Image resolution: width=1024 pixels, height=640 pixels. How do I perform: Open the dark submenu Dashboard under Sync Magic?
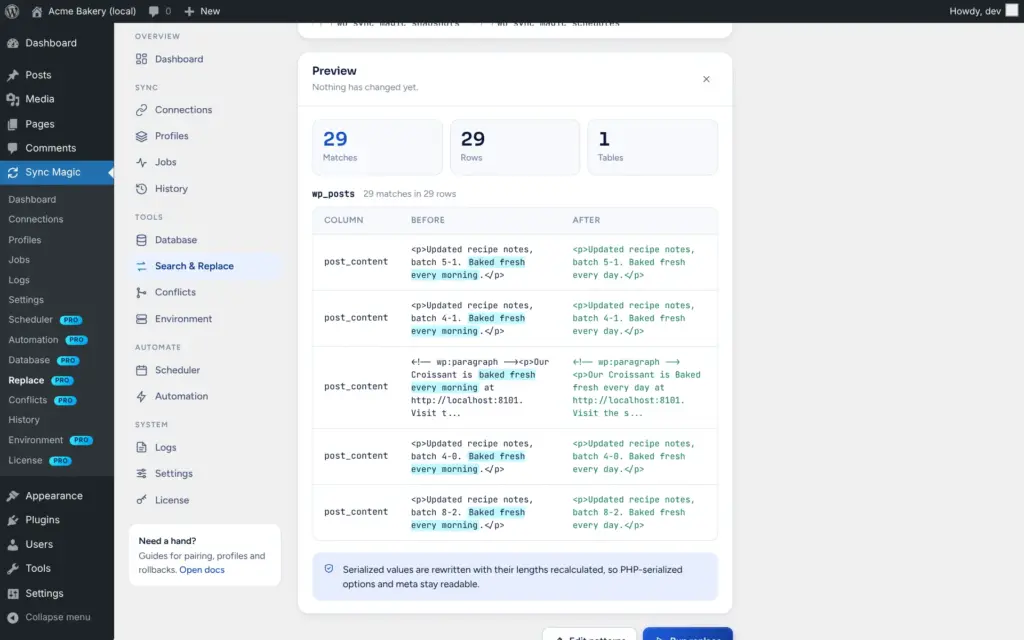[32, 199]
